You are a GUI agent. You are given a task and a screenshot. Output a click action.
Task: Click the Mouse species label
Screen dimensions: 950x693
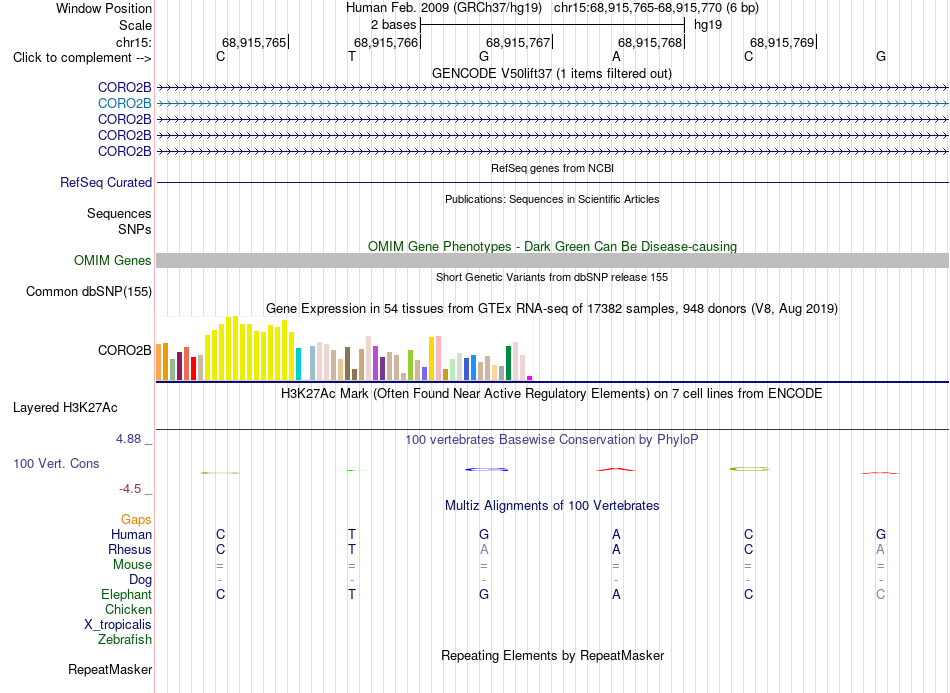(132, 565)
